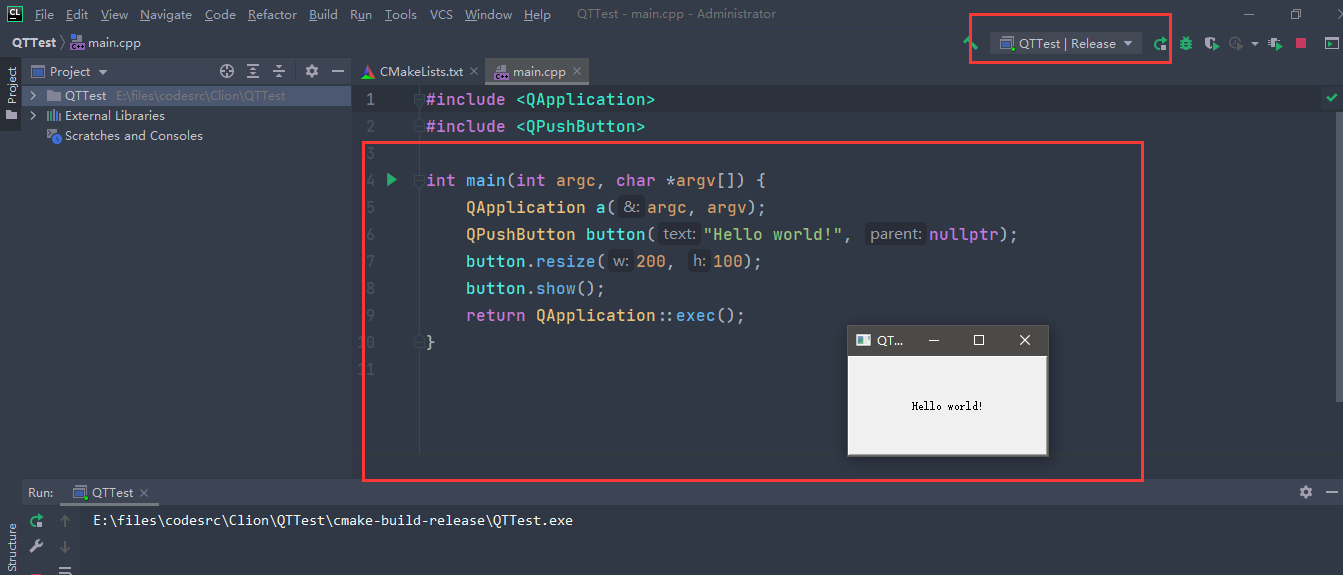Image resolution: width=1343 pixels, height=575 pixels.
Task: Click the Build hammer icon
Action: click(970, 43)
